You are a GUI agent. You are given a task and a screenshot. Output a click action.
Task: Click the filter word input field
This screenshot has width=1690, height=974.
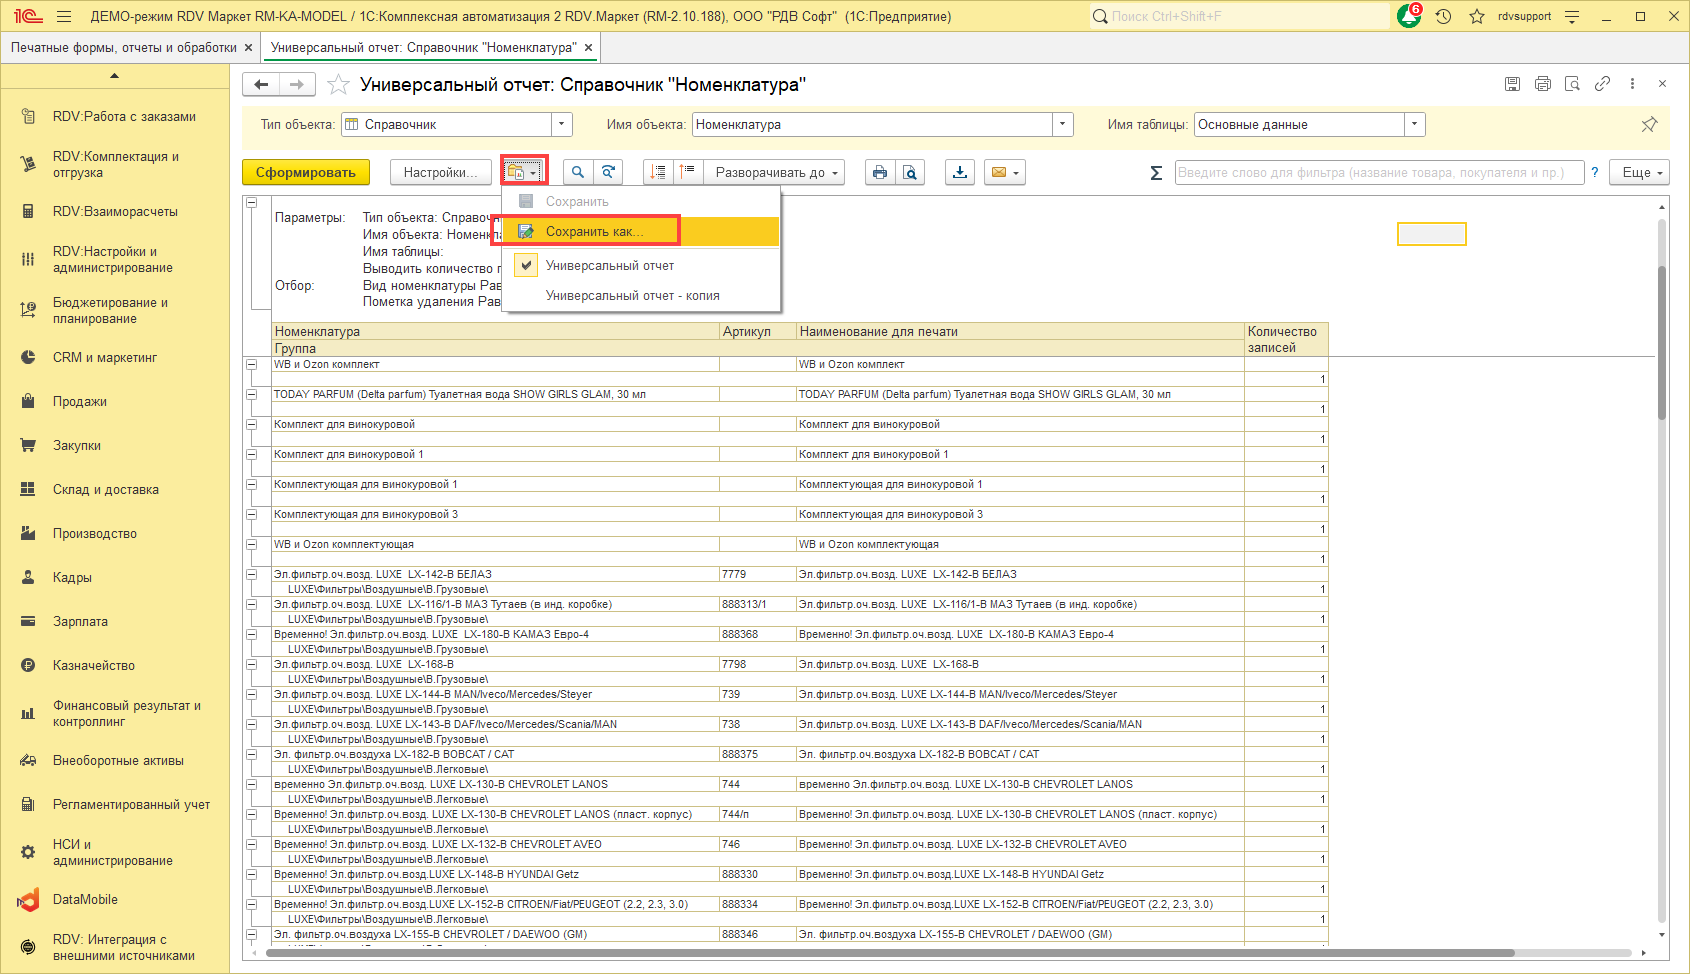point(1378,173)
